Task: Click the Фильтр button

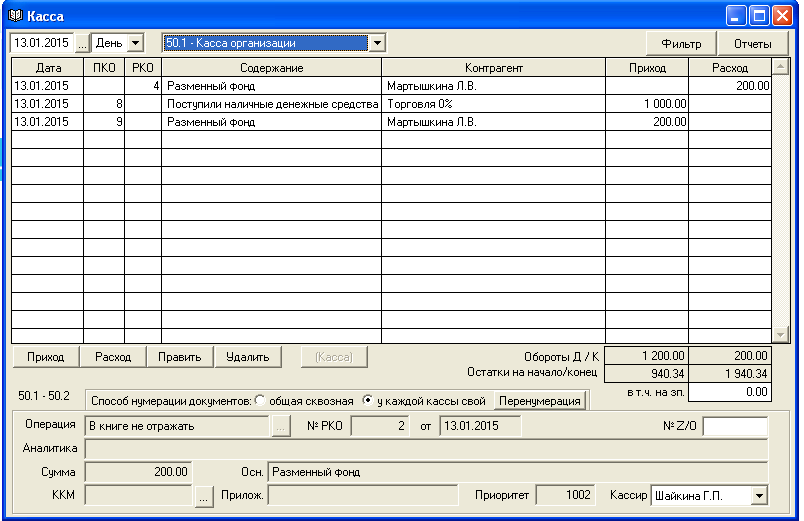Action: (681, 44)
